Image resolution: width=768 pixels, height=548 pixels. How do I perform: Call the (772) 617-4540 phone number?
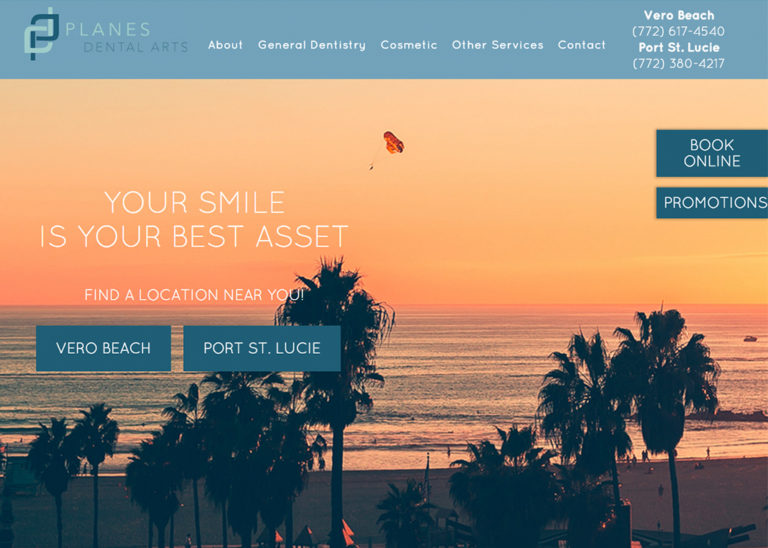(678, 31)
